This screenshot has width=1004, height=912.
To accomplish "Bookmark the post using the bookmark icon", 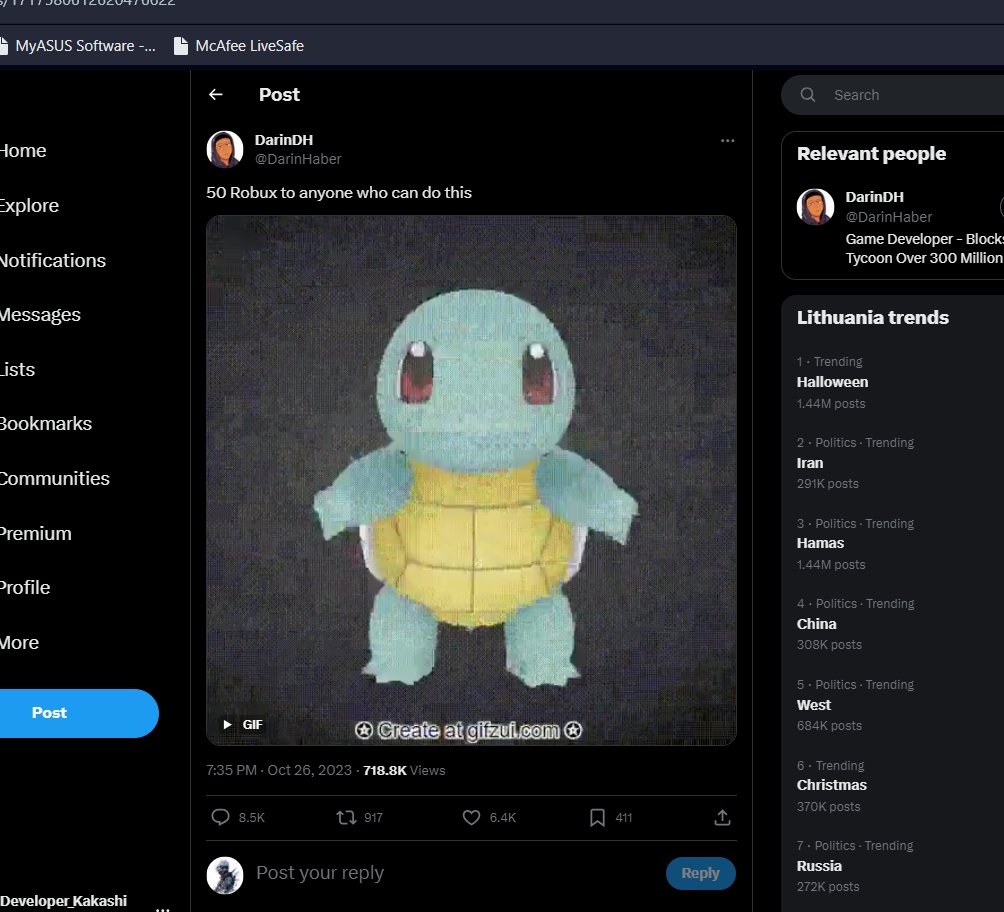I will coord(597,817).
